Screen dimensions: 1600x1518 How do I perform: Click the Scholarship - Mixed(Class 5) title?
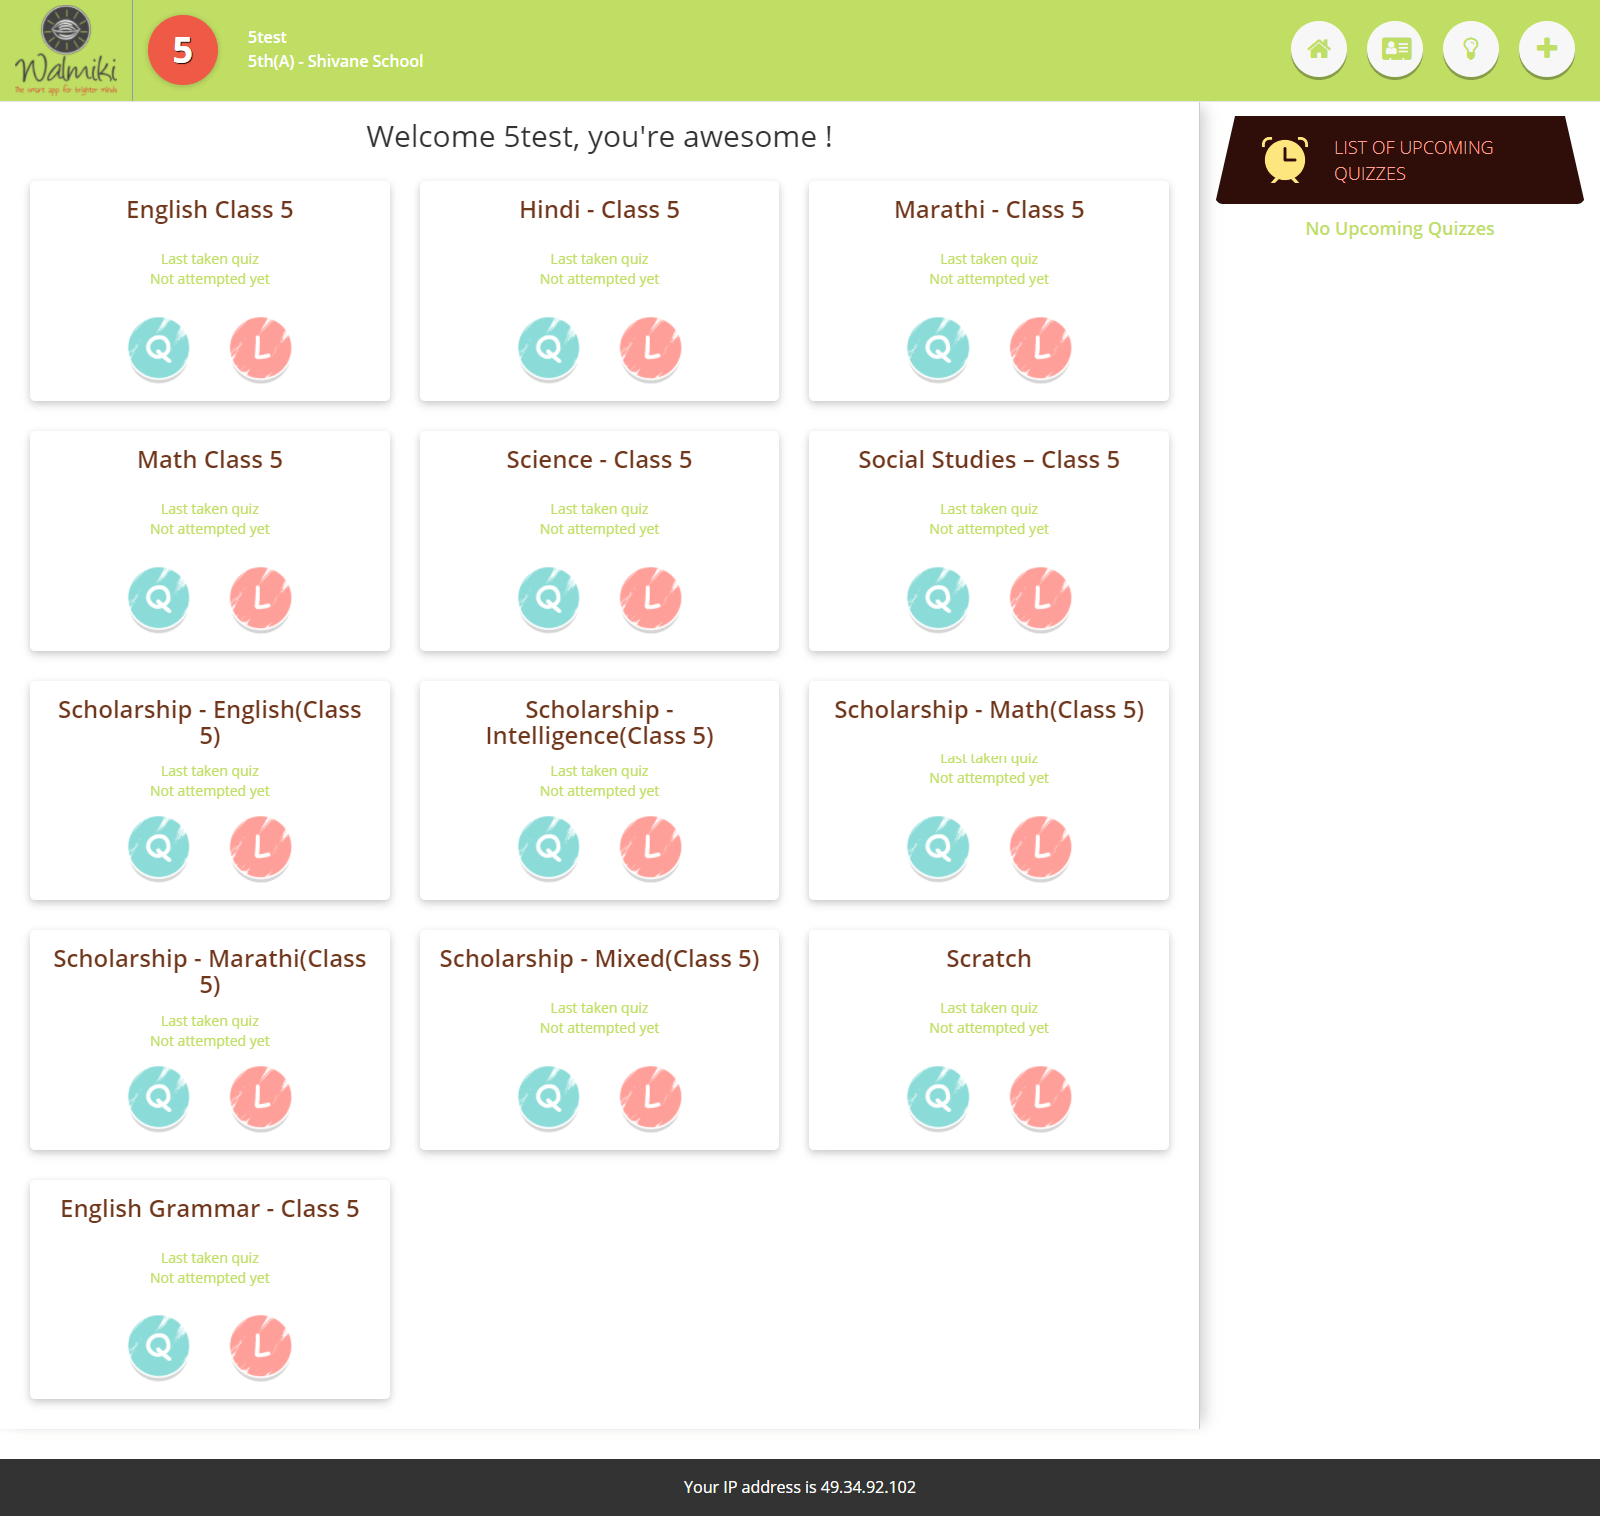[599, 959]
